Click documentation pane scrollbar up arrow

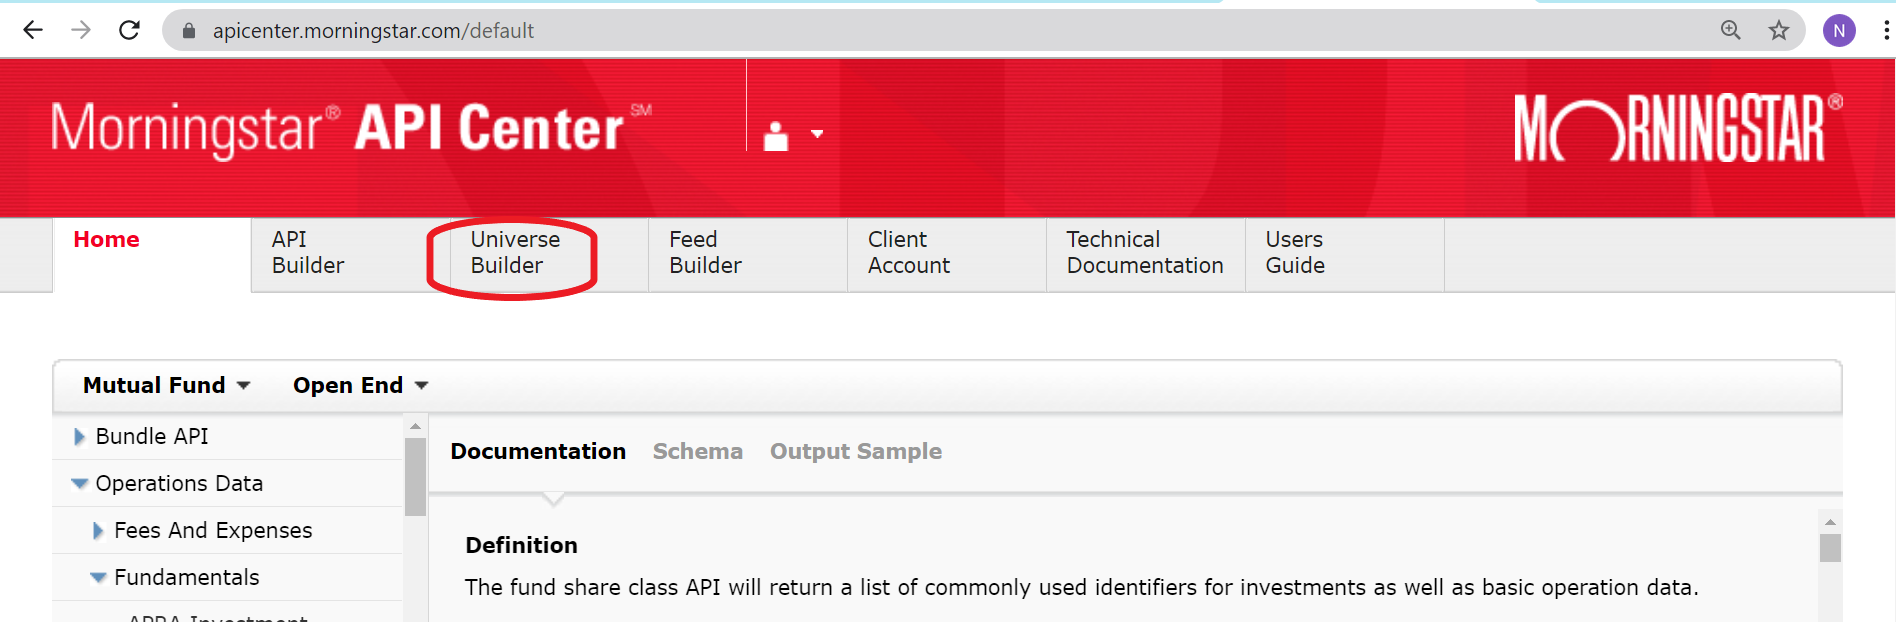coord(1830,522)
